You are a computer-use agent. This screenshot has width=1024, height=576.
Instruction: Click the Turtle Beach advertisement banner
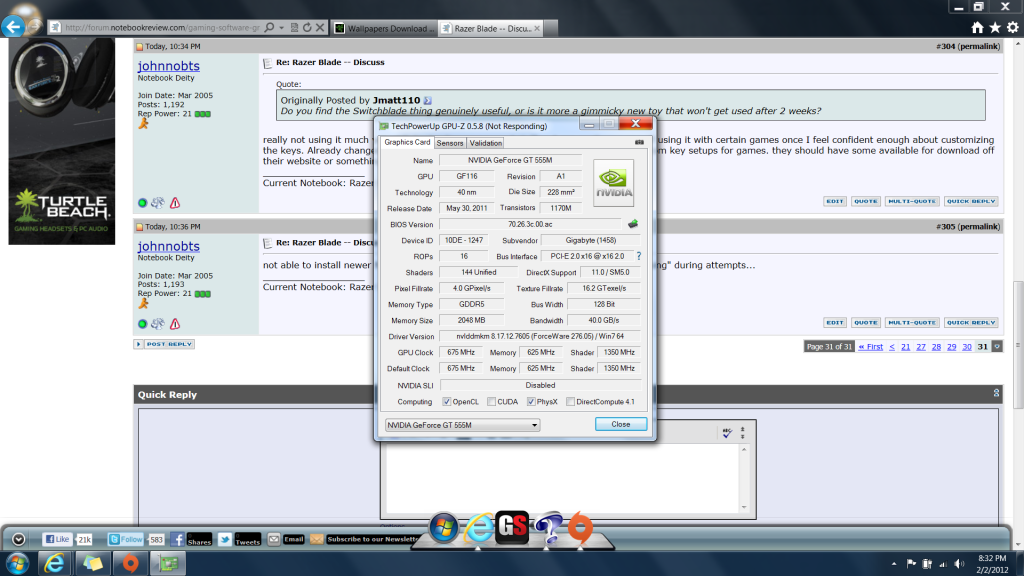[x=61, y=141]
